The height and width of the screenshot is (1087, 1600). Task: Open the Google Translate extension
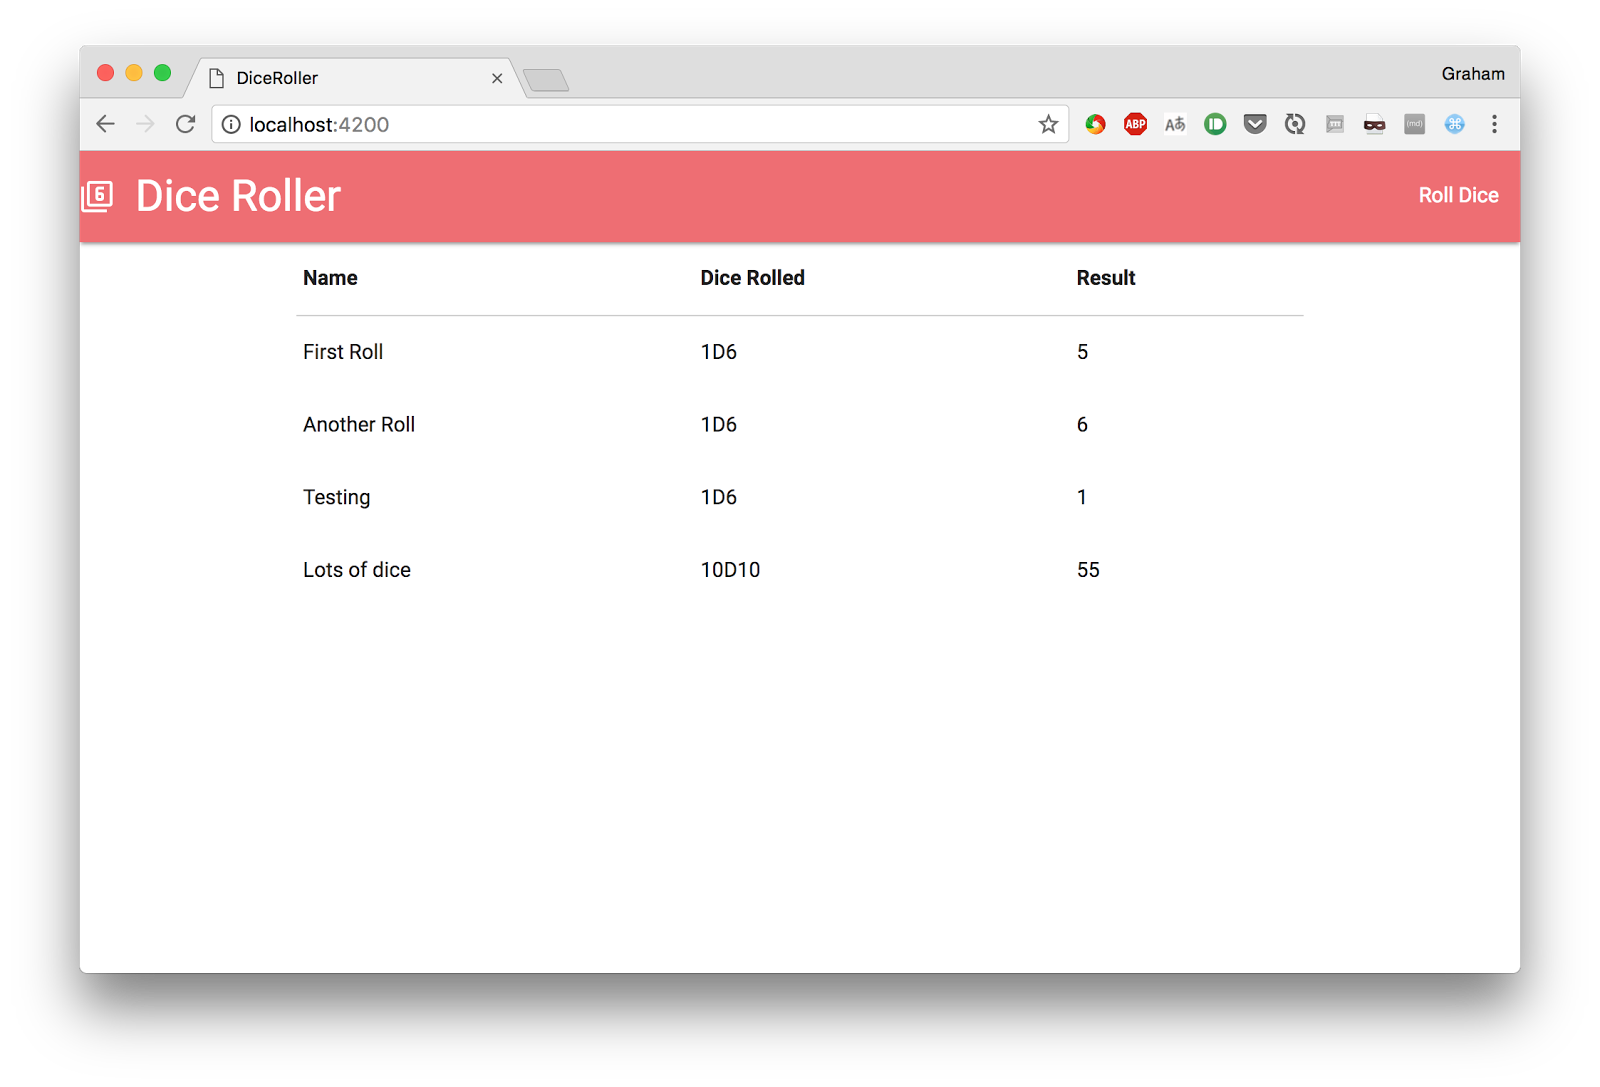pyautogui.click(x=1174, y=124)
